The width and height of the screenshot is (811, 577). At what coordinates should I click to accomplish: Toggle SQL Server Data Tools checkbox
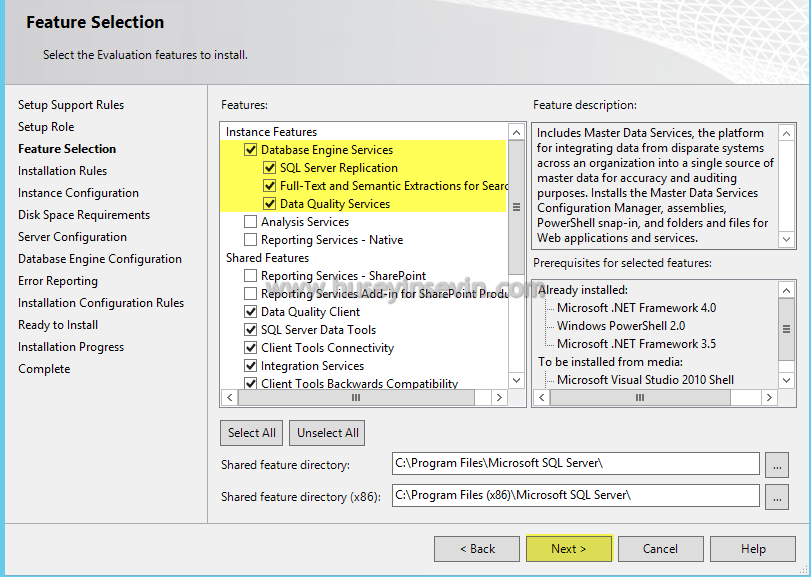pos(250,330)
